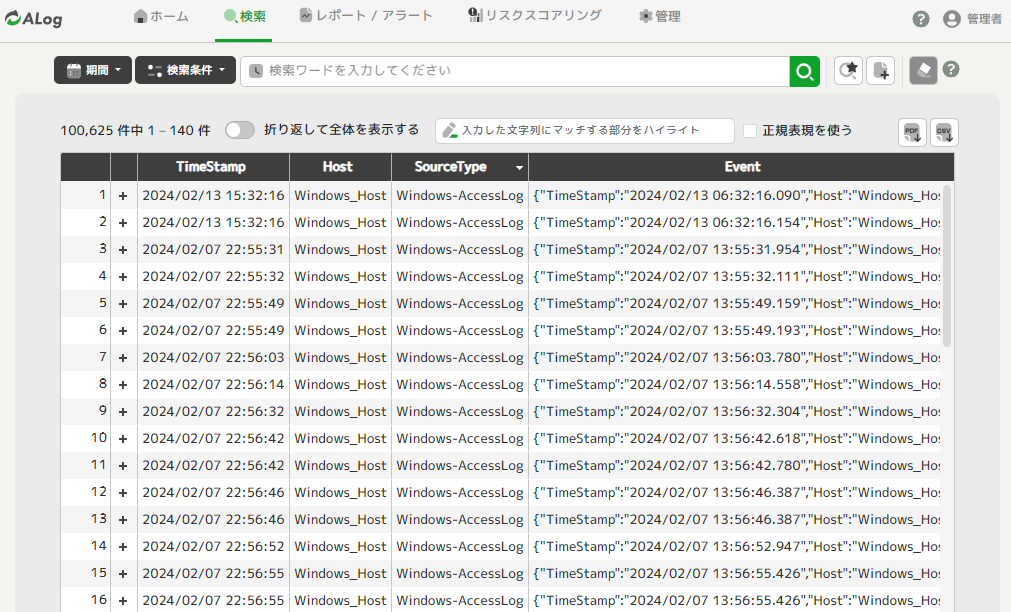The image size is (1011, 612).
Task: Open saved searches star icon
Action: pos(849,70)
